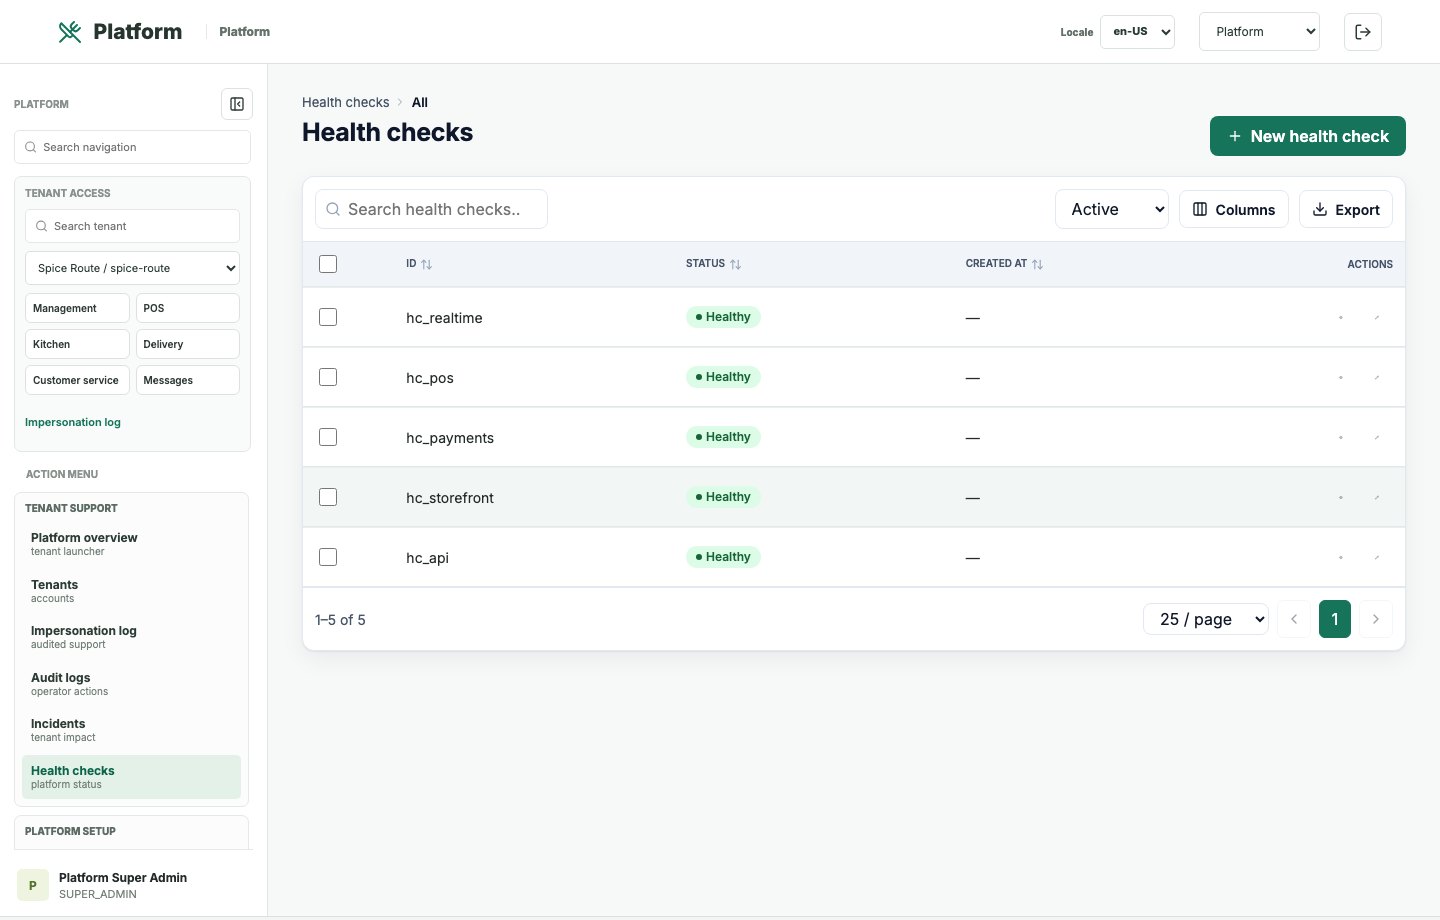This screenshot has height=920, width=1440.
Task: Open the Impersonation log green link
Action: point(73,422)
